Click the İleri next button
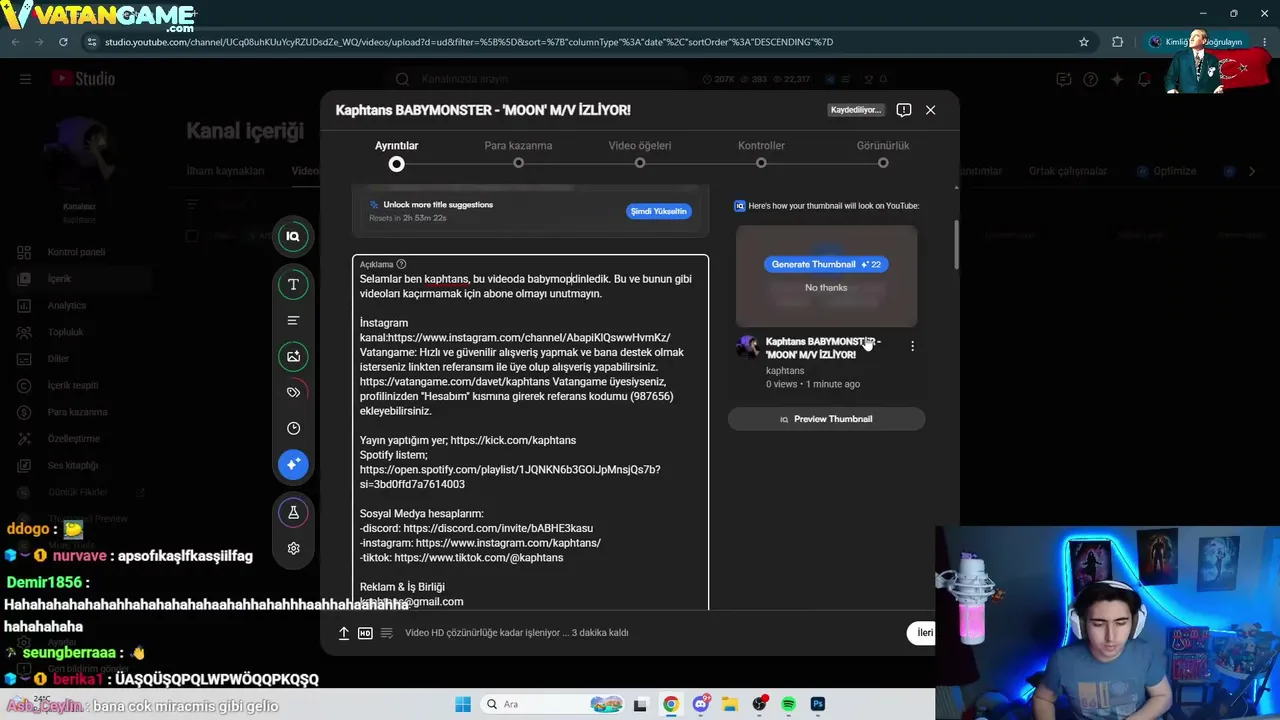 click(x=922, y=633)
